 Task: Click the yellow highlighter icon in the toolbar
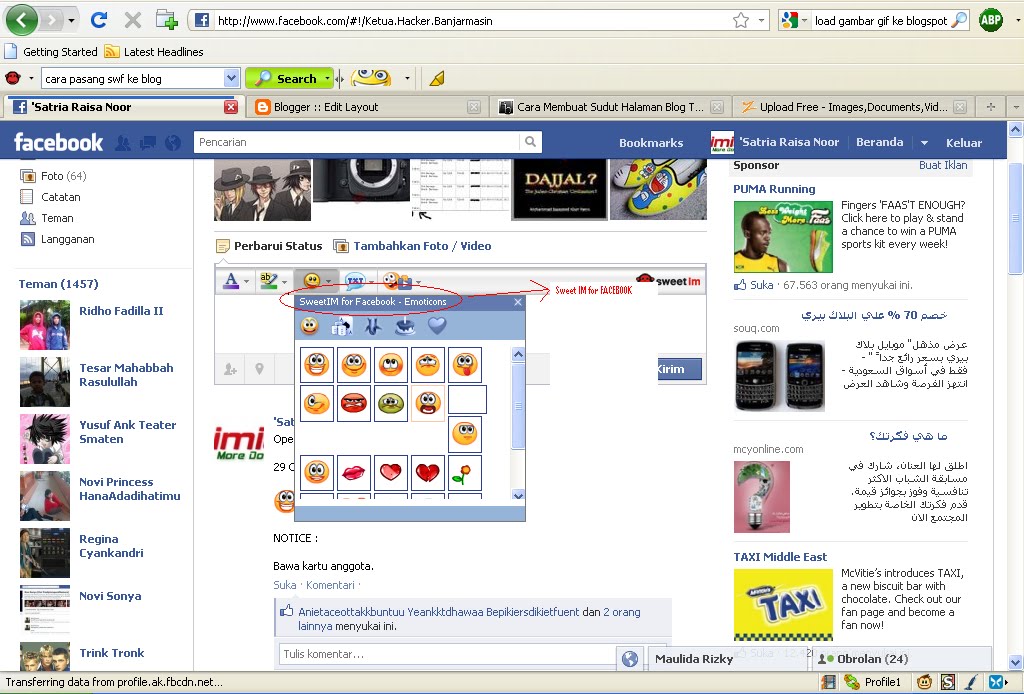click(x=437, y=78)
